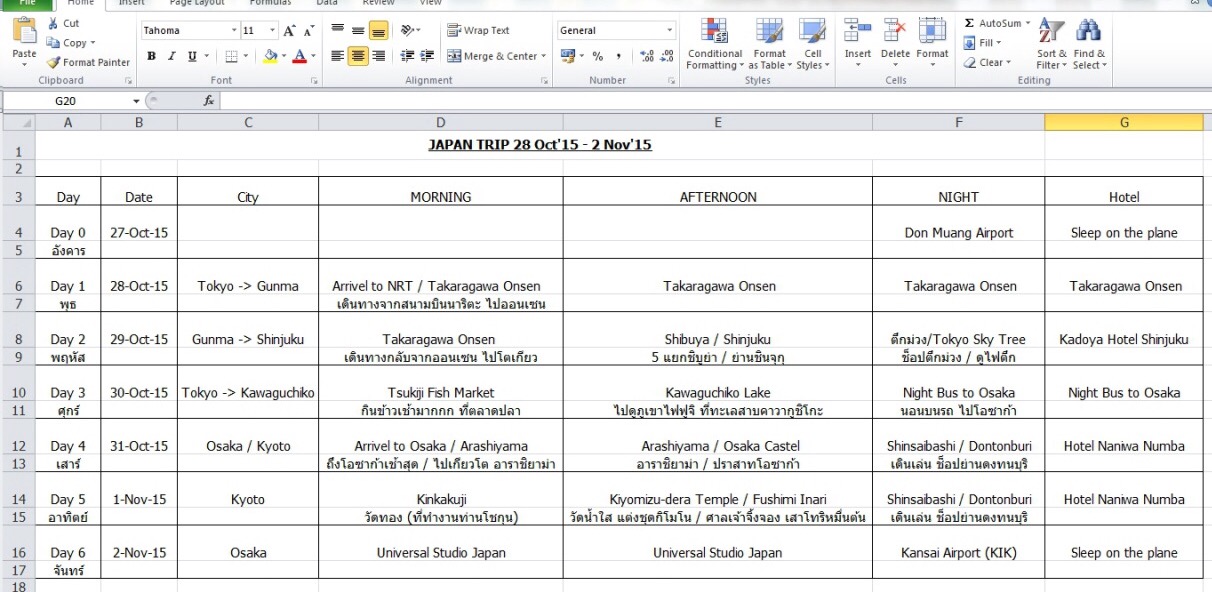The height and width of the screenshot is (592, 1212).
Task: Open the Merge & Center dropdown arrow
Action: (544, 57)
